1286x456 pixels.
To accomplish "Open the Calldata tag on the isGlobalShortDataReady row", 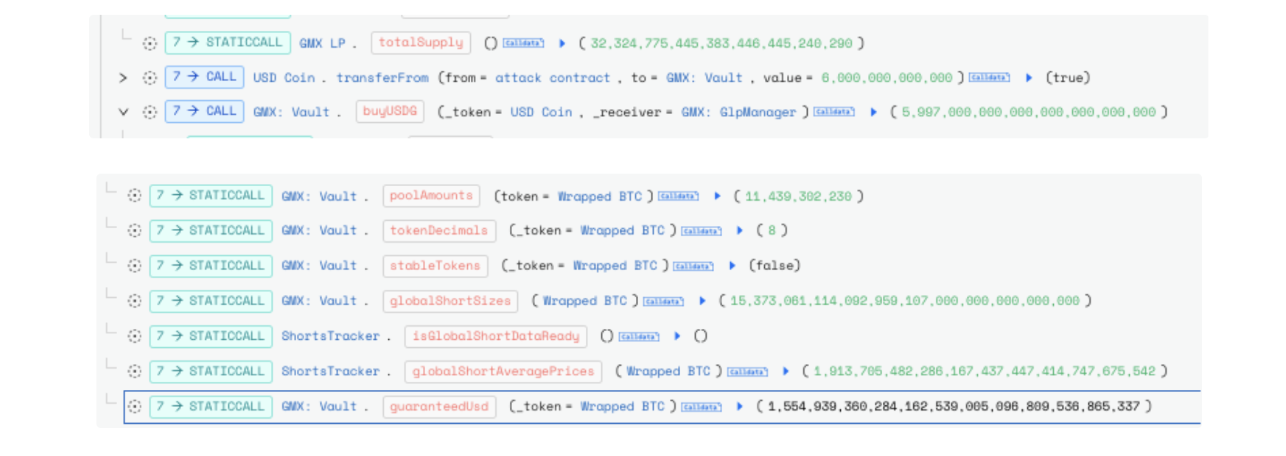I will pos(639,336).
